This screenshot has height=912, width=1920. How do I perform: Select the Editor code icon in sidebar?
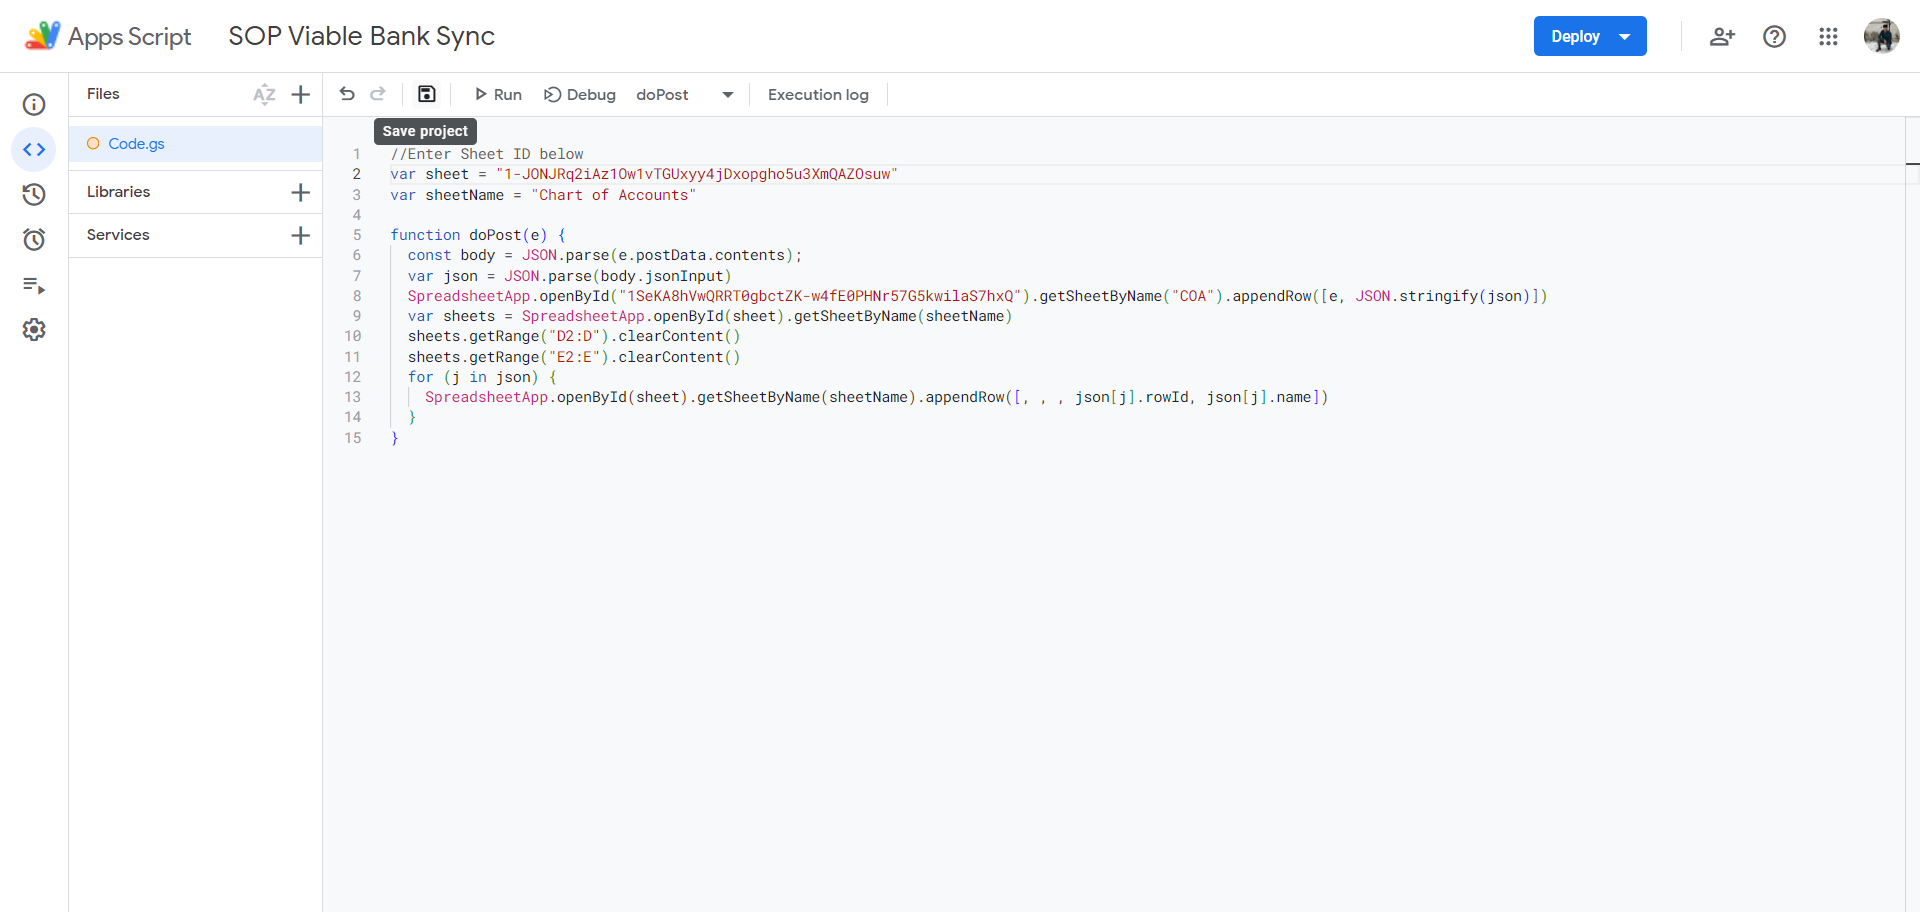click(x=34, y=150)
